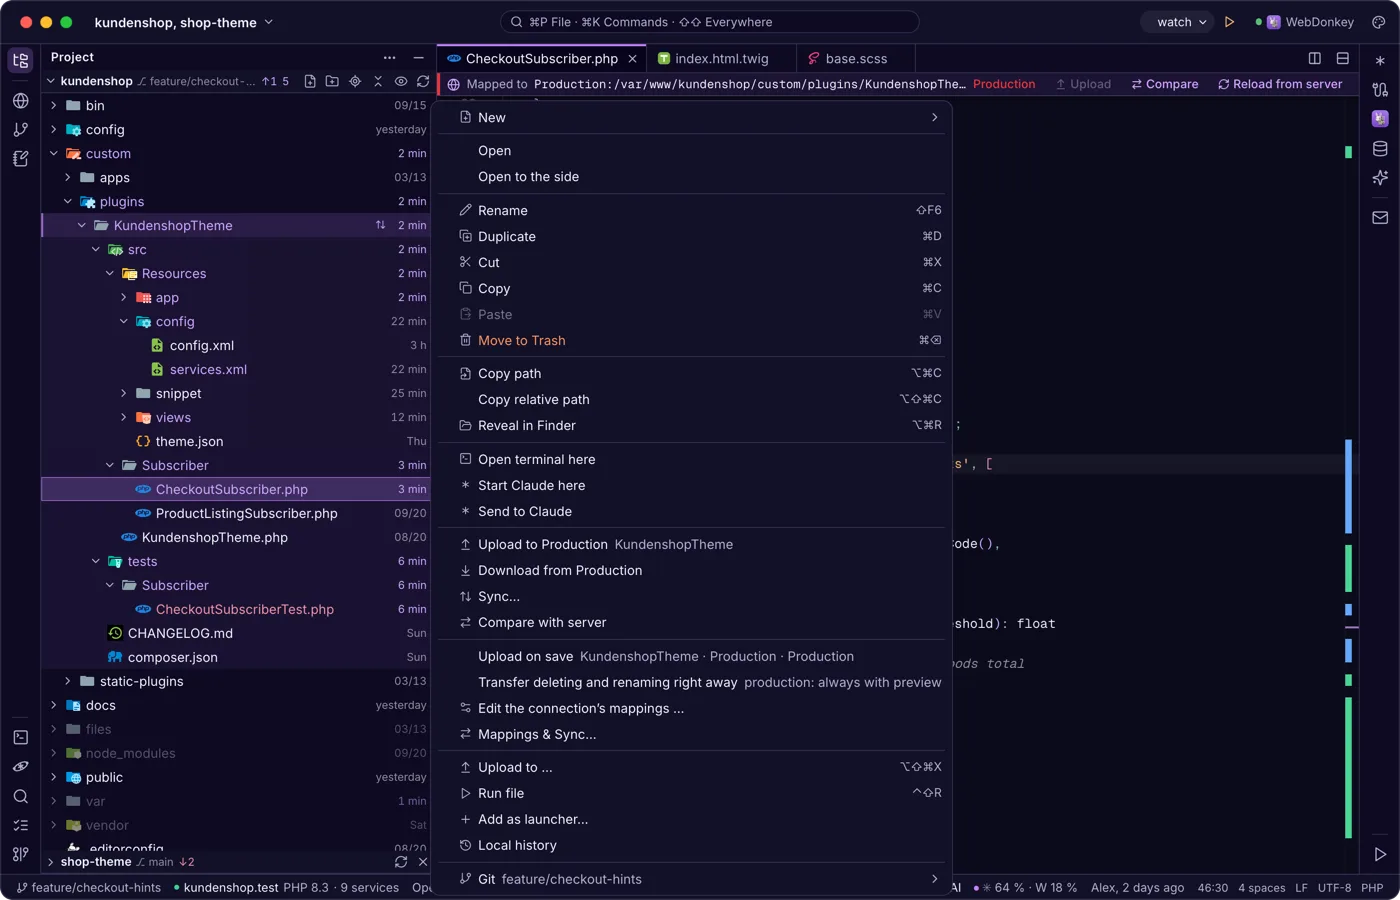Screen dimensions: 1400x900
Task: Open the base.scss editor tab
Action: [x=856, y=58]
